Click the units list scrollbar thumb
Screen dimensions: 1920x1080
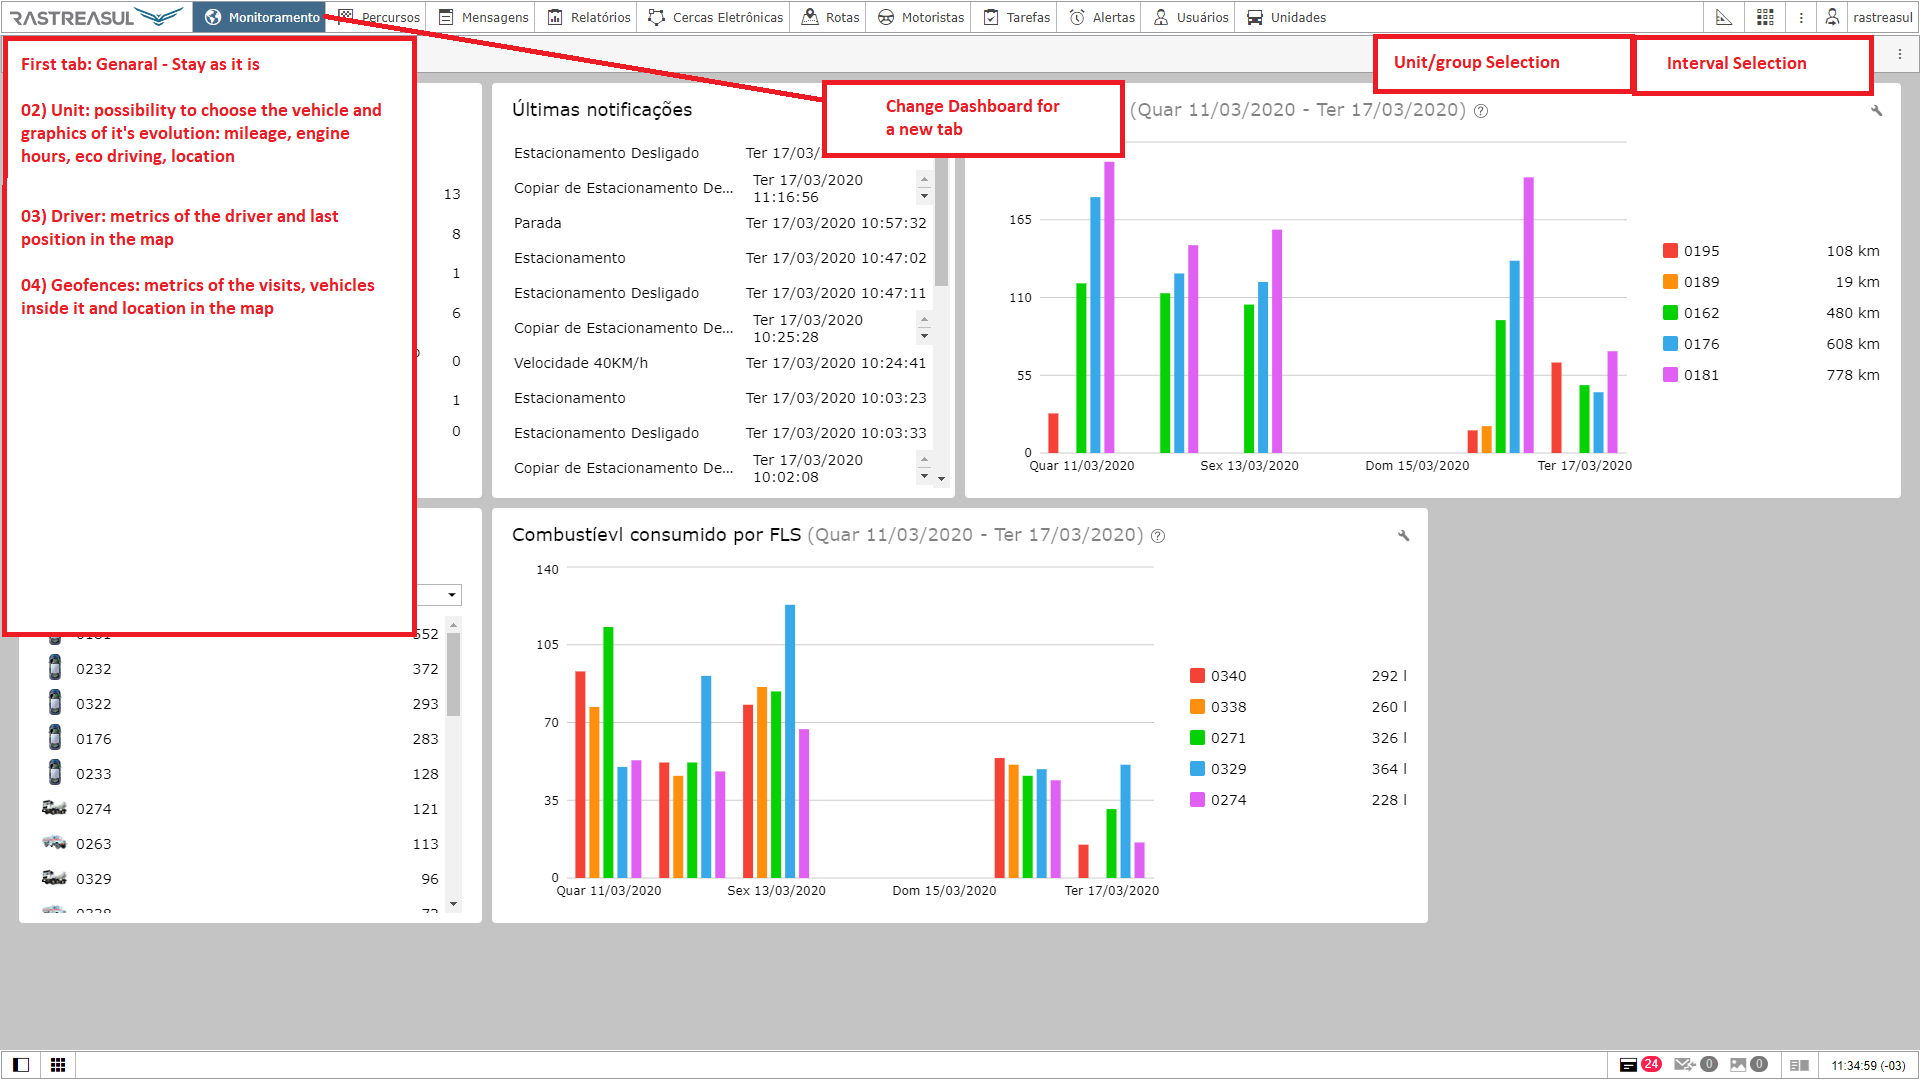[453, 675]
